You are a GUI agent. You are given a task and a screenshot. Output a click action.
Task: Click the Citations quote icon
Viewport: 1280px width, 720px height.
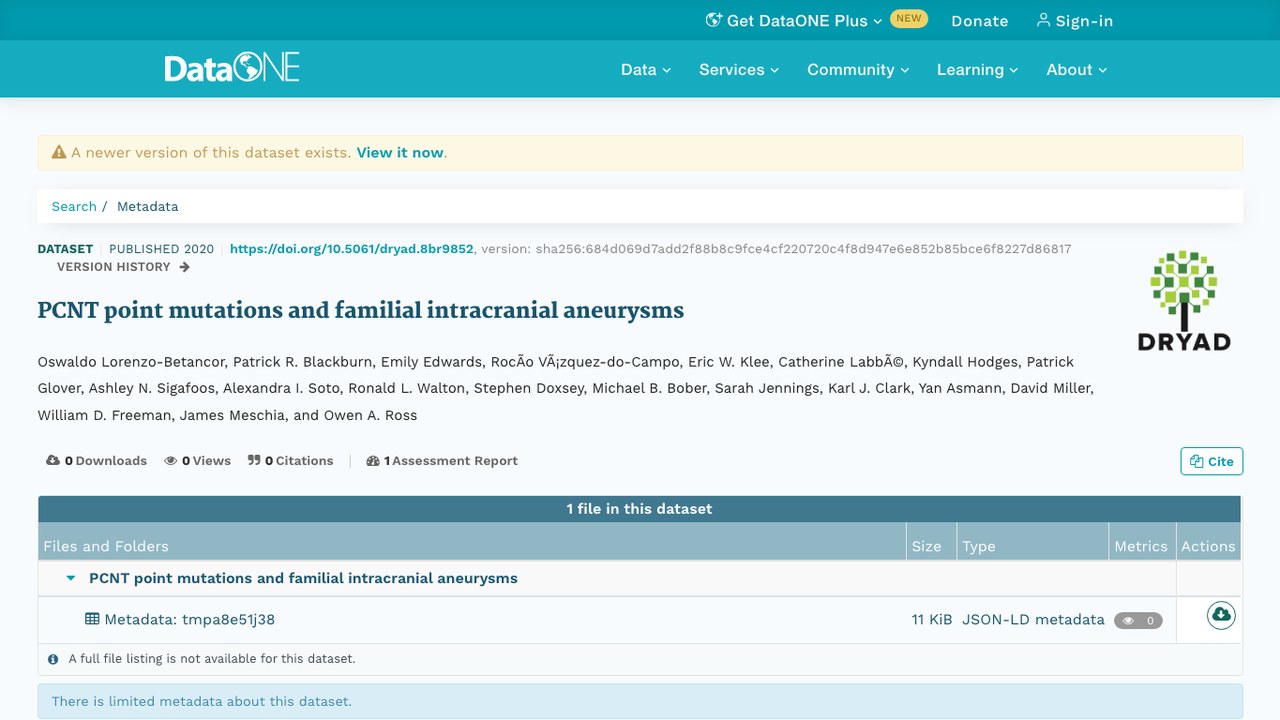coord(255,461)
